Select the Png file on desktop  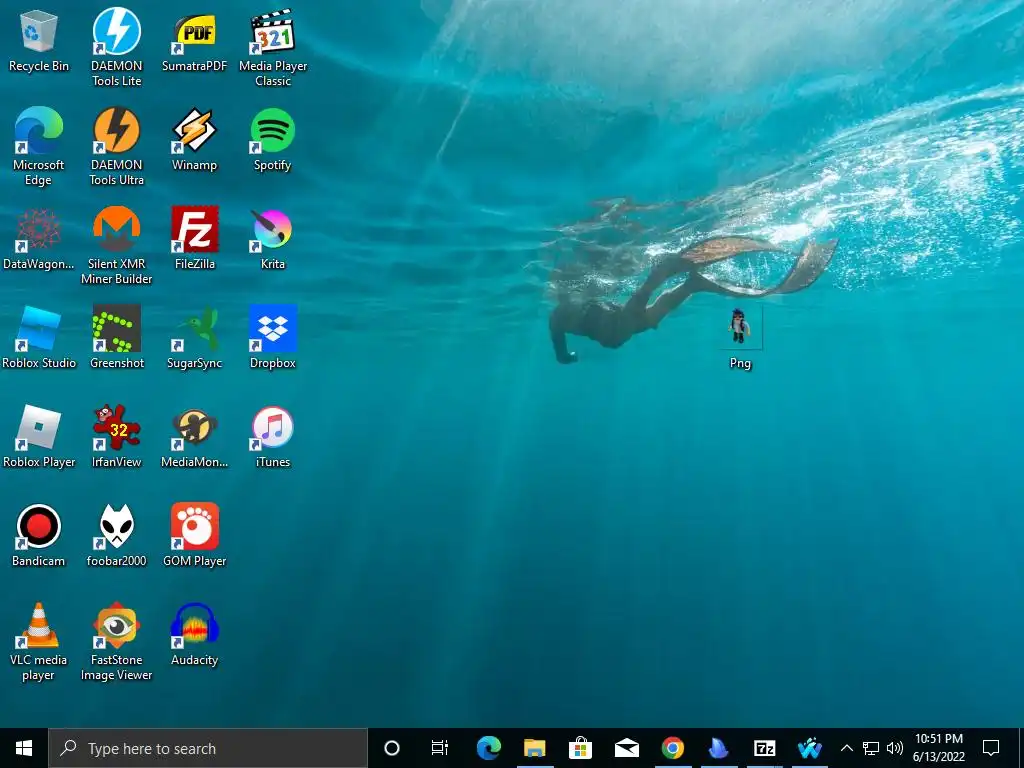(739, 338)
